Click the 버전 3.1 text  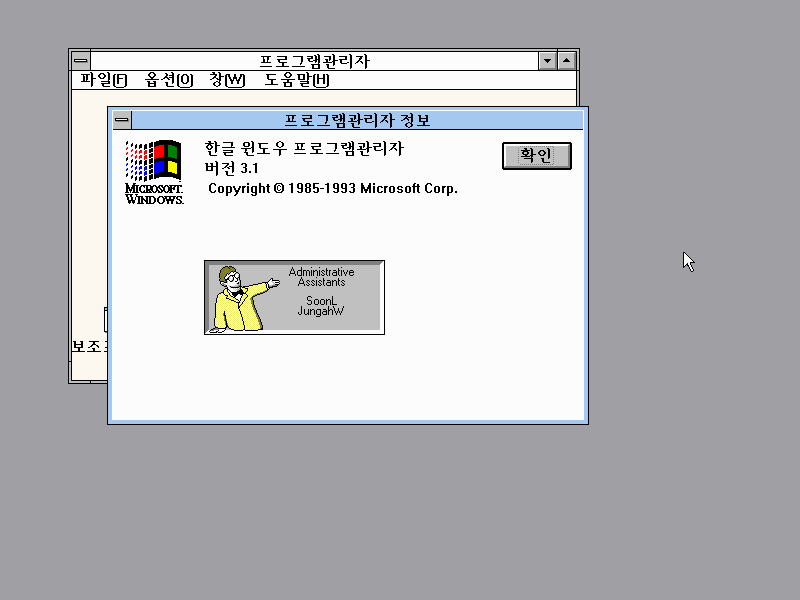(232, 168)
